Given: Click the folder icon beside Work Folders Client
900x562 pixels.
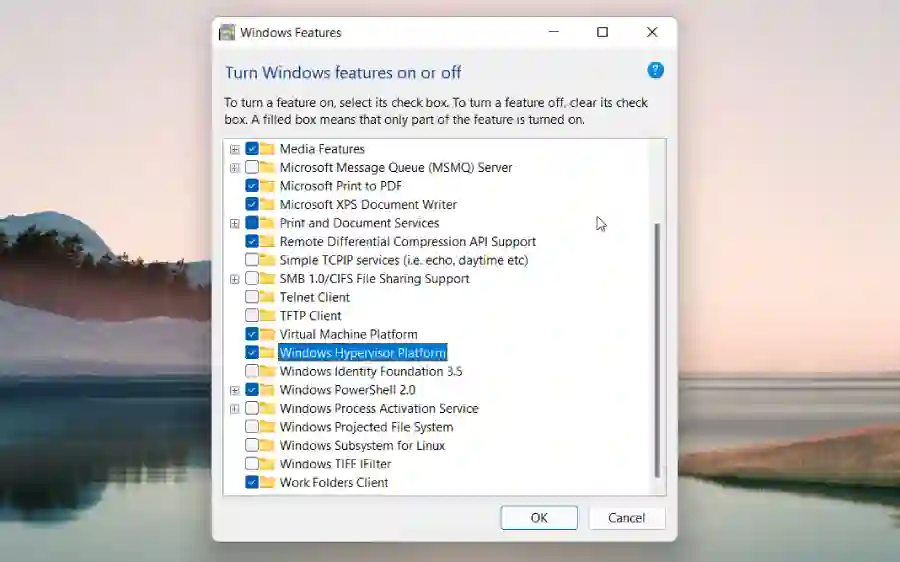Looking at the screenshot, I should pos(267,482).
